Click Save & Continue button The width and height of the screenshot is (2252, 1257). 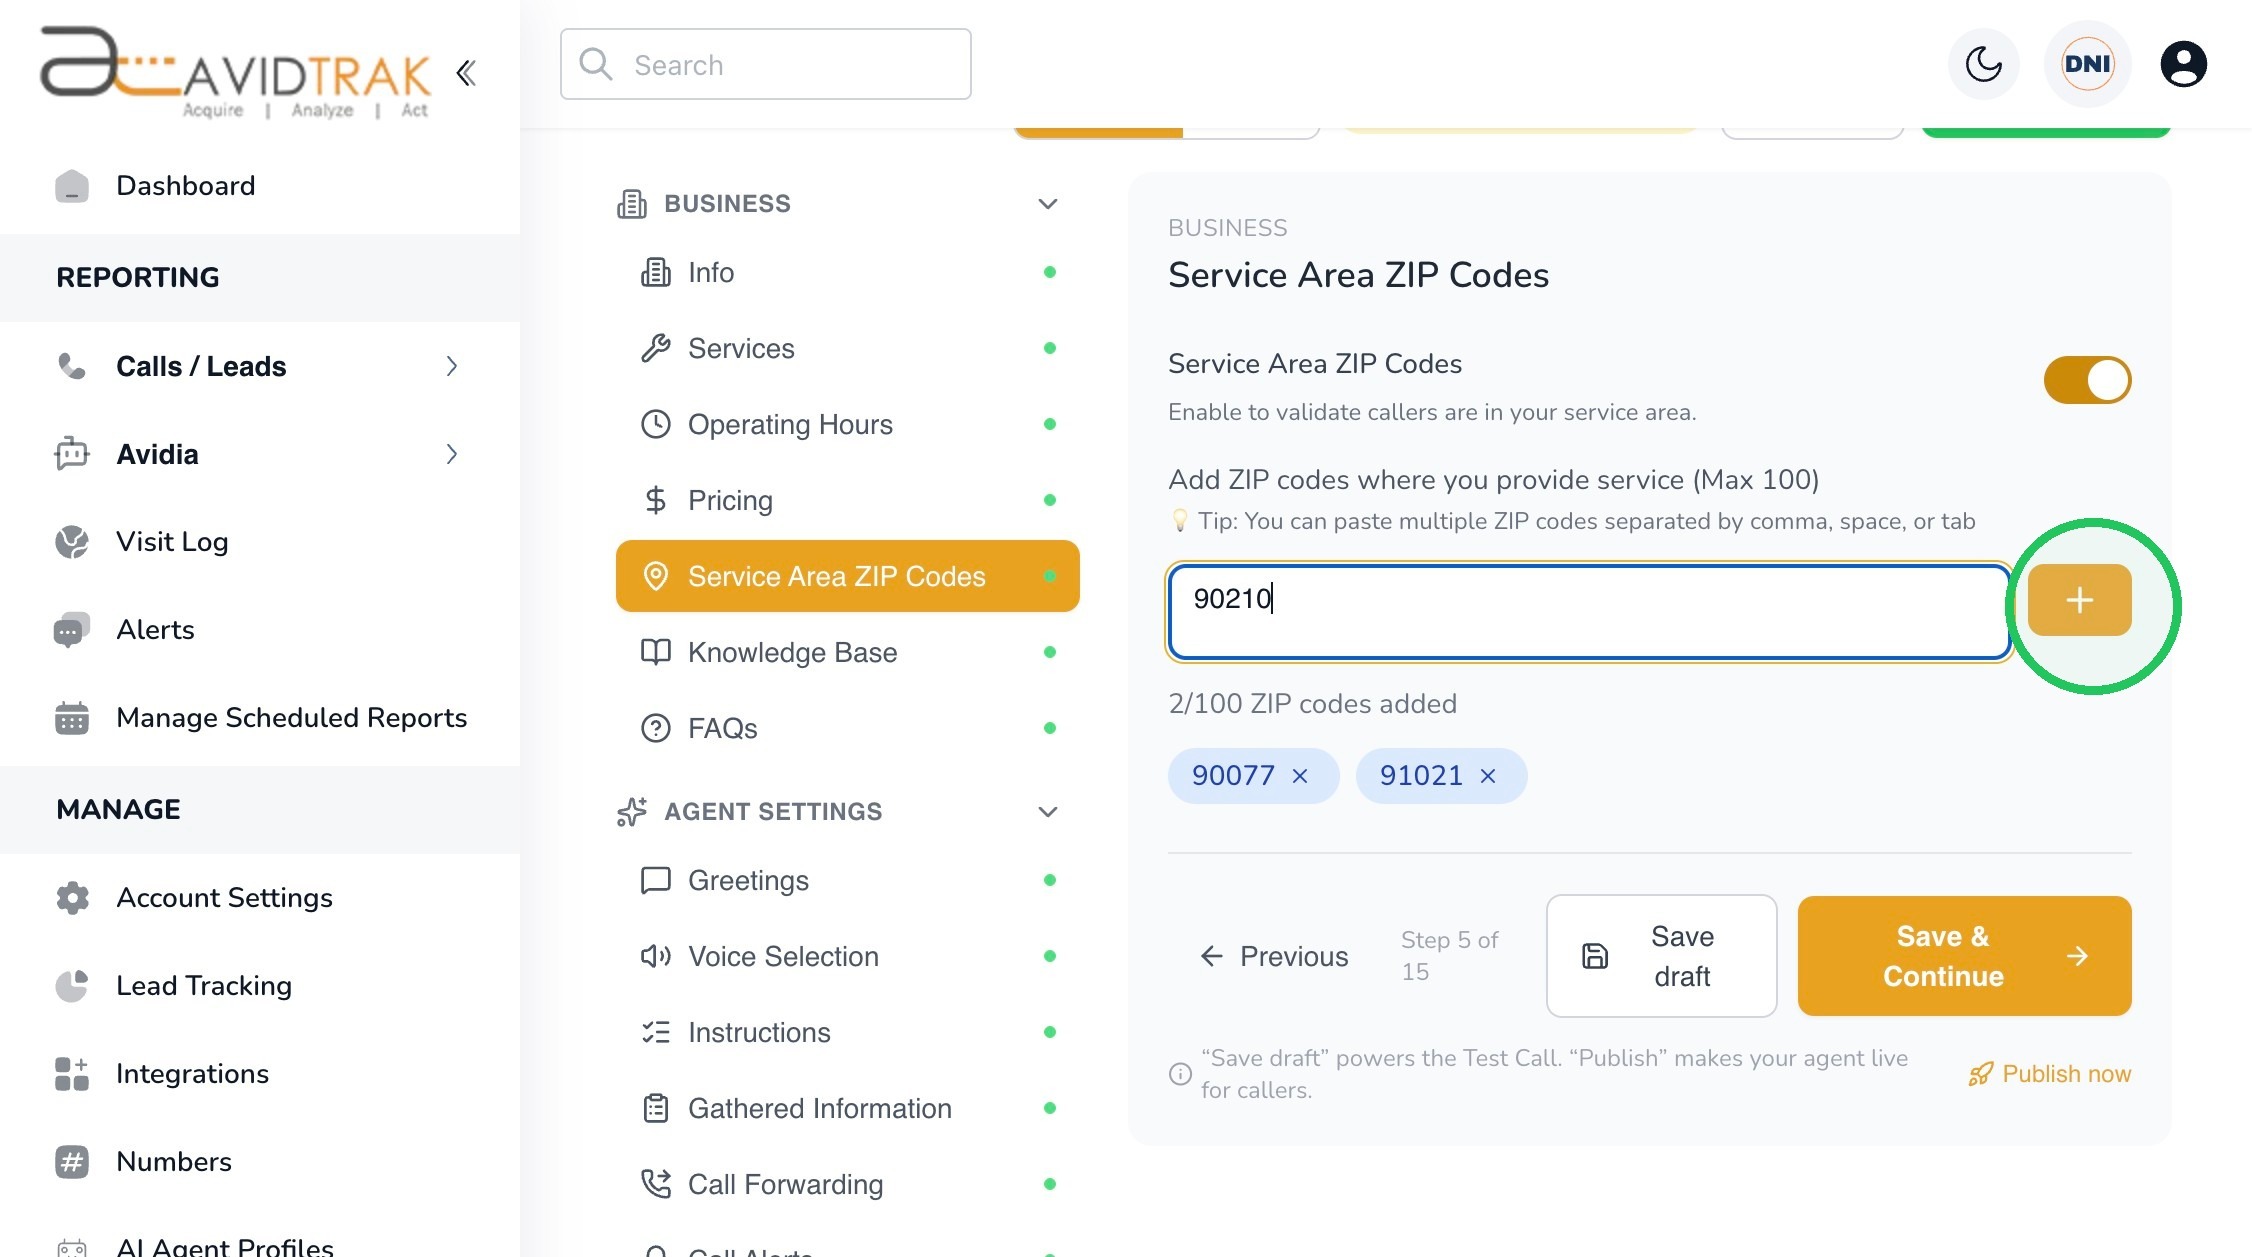(x=1964, y=956)
